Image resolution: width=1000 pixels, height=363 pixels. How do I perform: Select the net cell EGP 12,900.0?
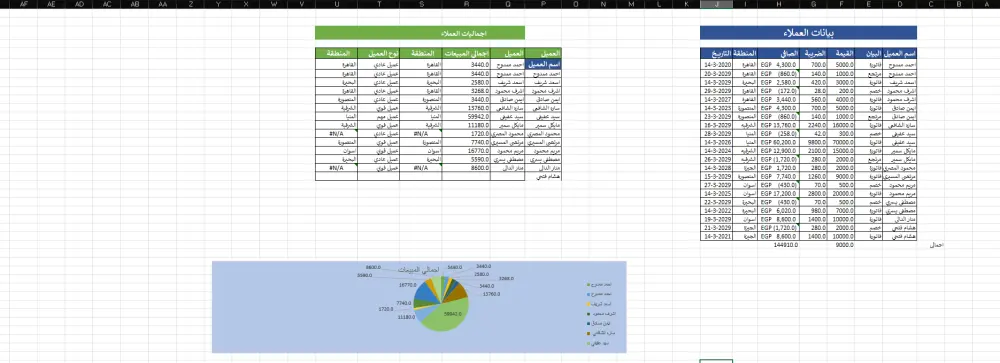click(x=779, y=151)
